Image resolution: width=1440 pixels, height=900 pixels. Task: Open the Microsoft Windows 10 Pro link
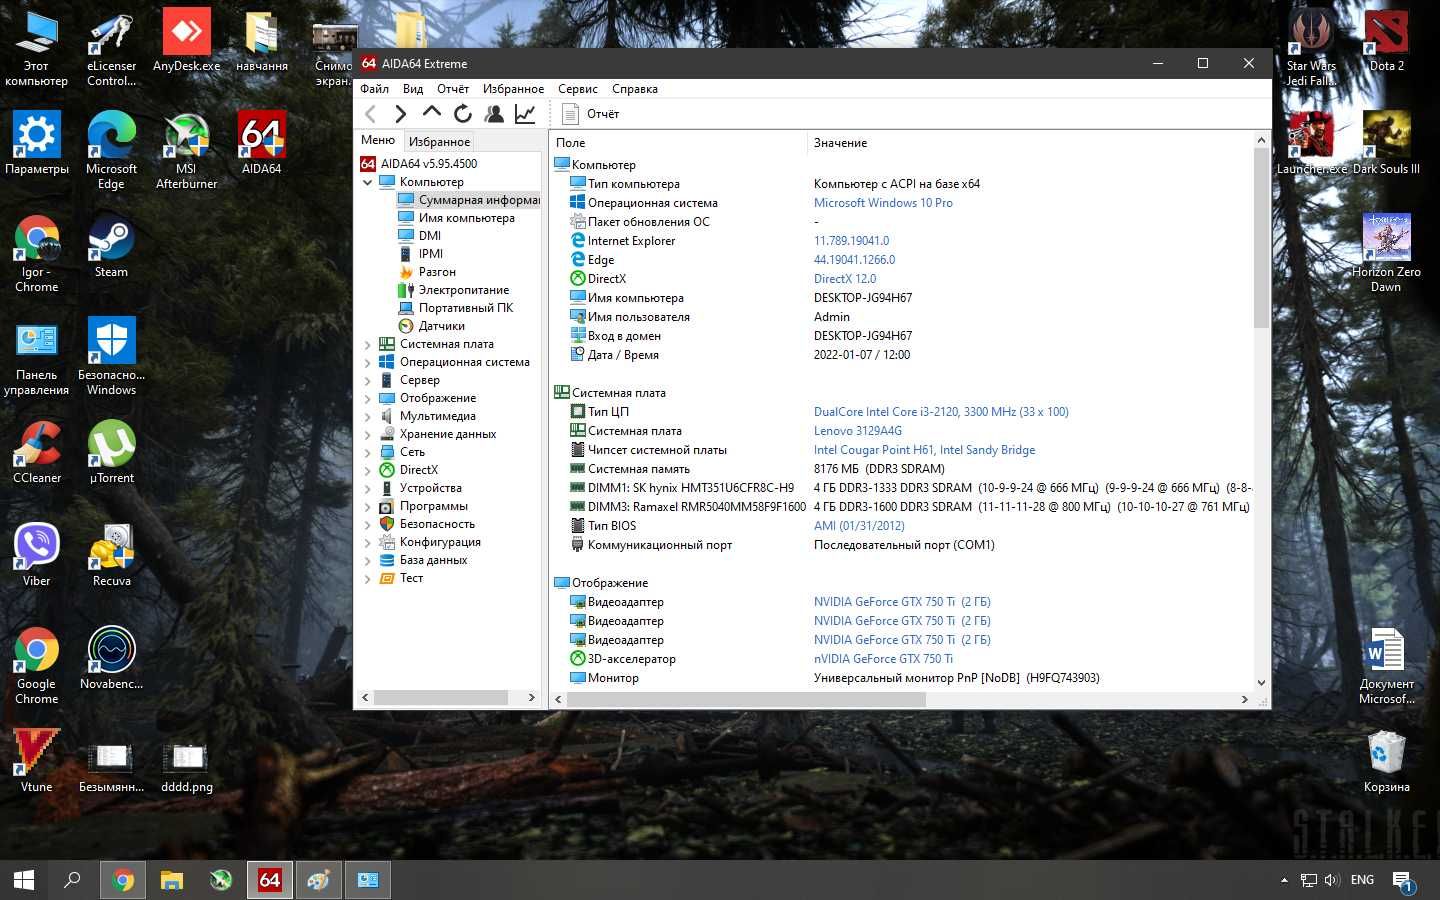point(883,203)
